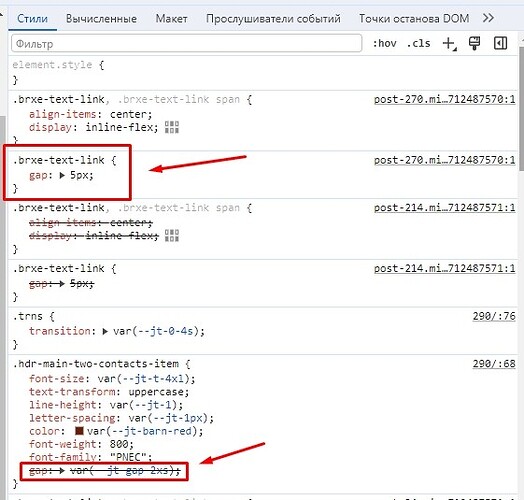Click the text-transform uppercase value
Image resolution: width=524 pixels, height=500 pixels.
point(157,392)
